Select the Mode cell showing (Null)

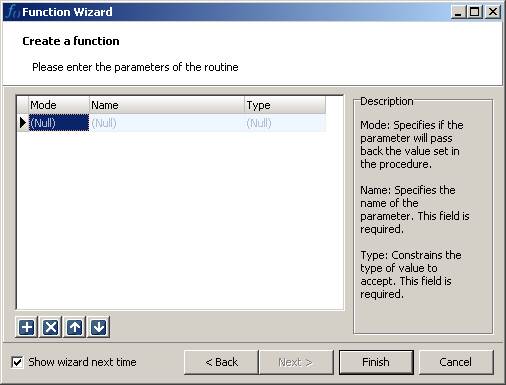point(59,123)
